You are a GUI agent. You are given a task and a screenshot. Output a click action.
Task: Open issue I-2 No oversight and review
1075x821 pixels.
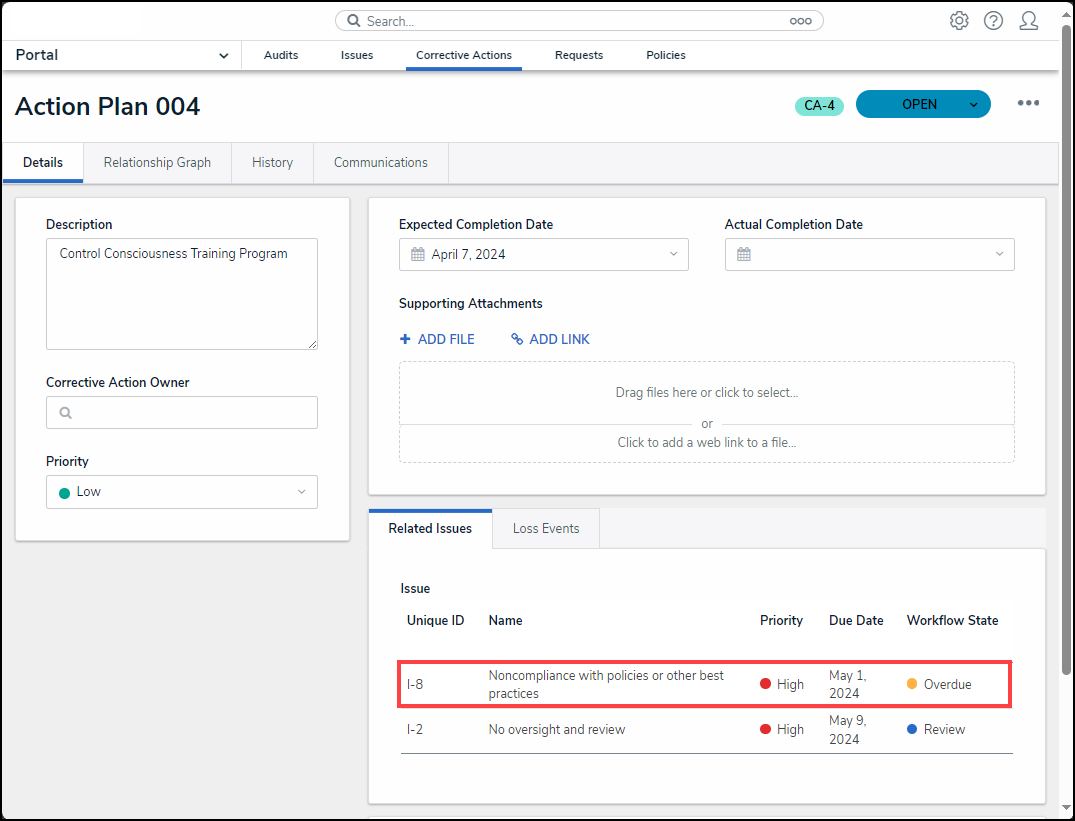pyautogui.click(x=556, y=730)
